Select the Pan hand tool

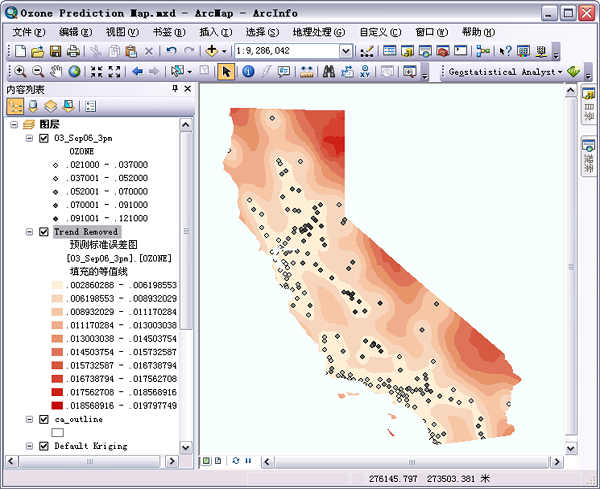[55, 71]
